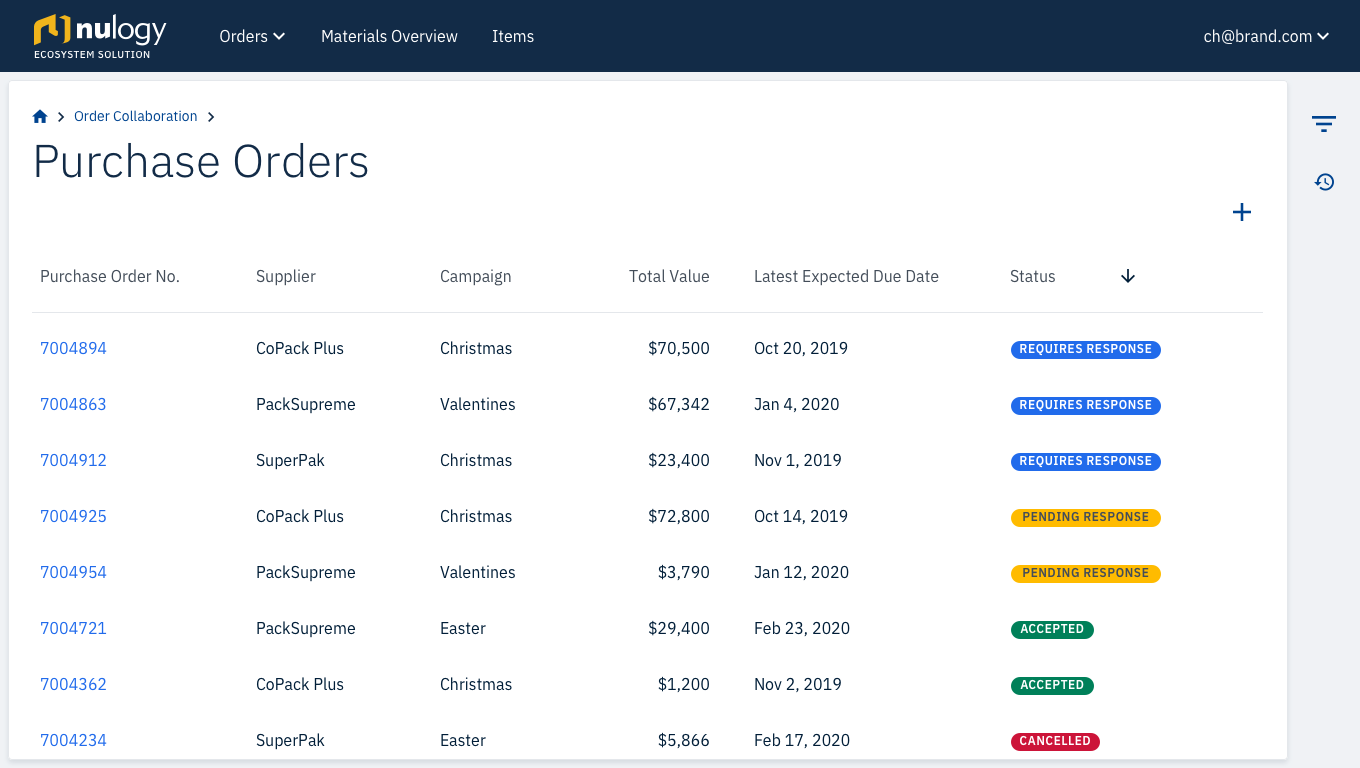Click the Status column header
Viewport: 1360px width, 768px height.
pyautogui.click(x=1032, y=276)
